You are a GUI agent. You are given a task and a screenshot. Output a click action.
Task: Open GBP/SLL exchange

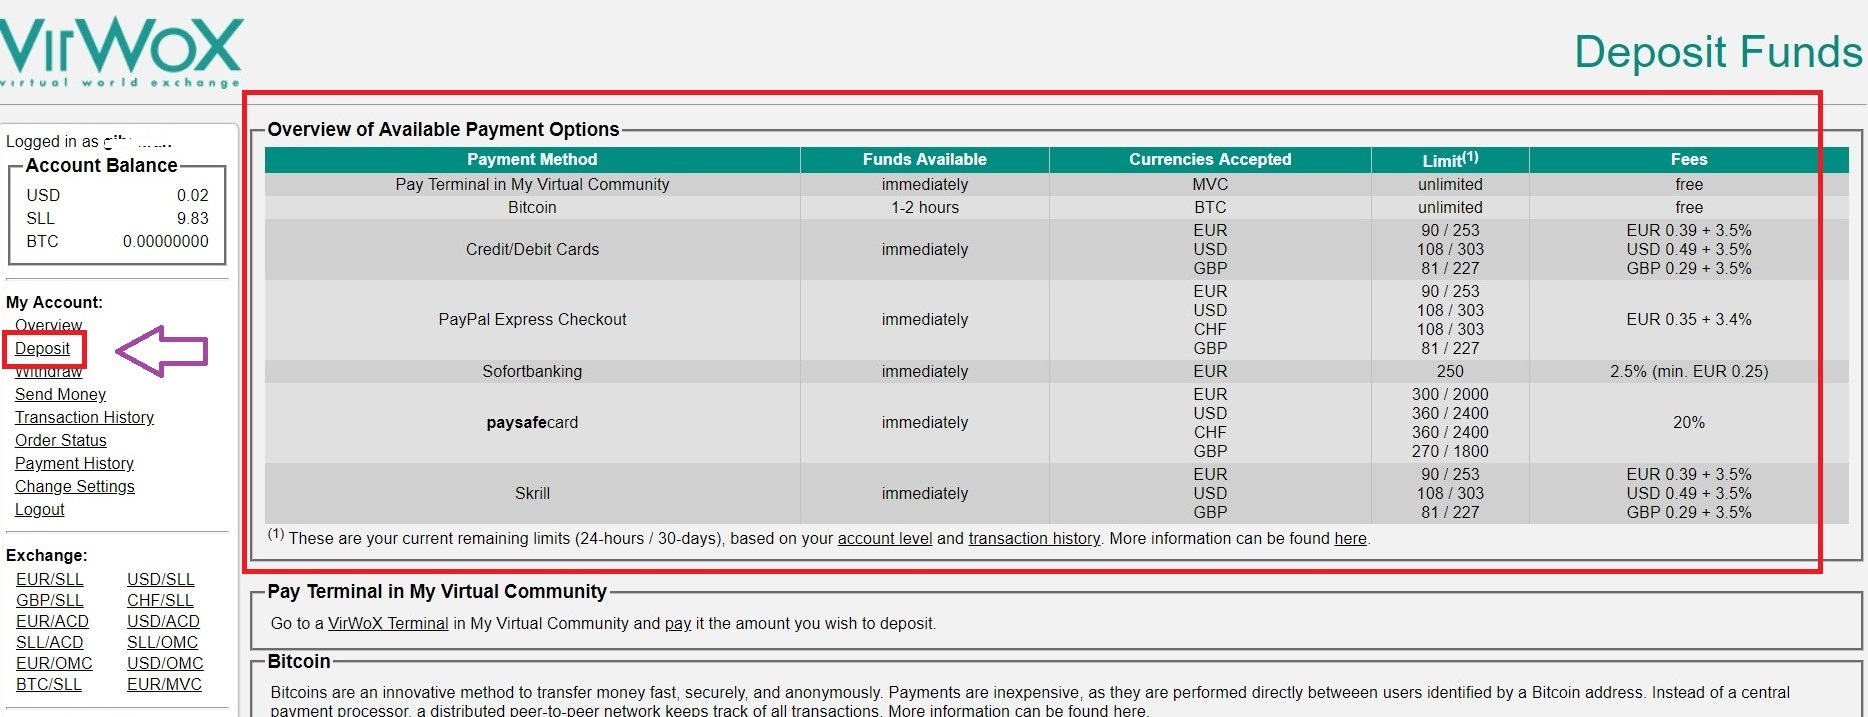tap(49, 600)
